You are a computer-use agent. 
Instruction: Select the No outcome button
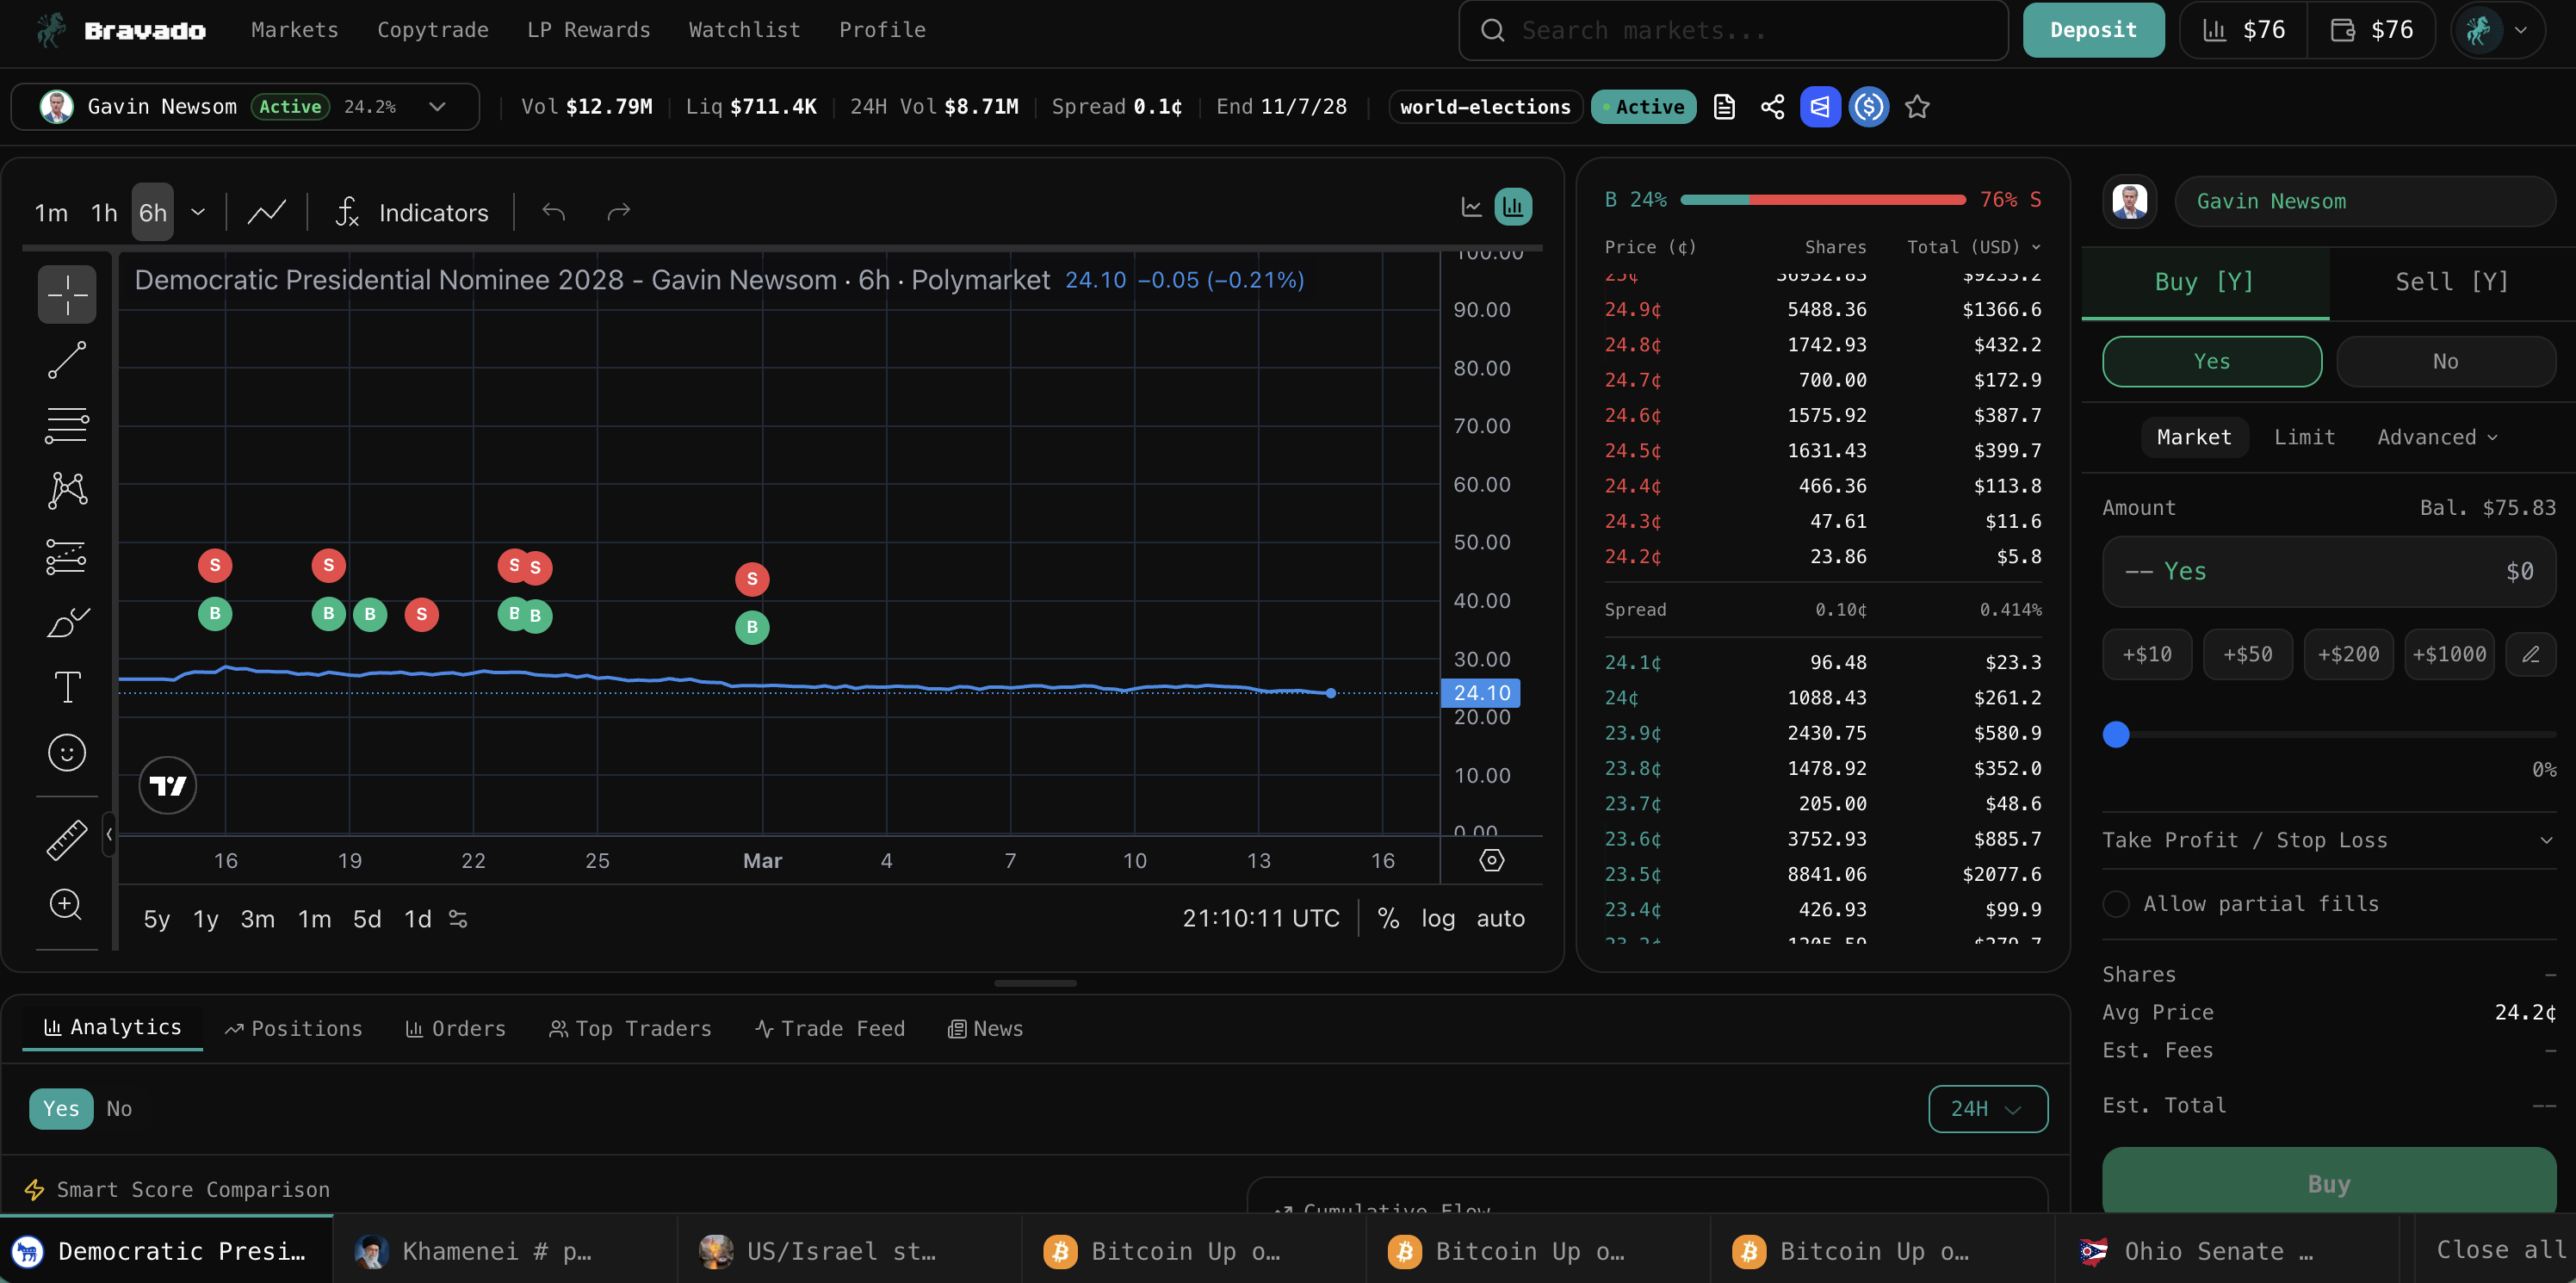[x=2444, y=362]
